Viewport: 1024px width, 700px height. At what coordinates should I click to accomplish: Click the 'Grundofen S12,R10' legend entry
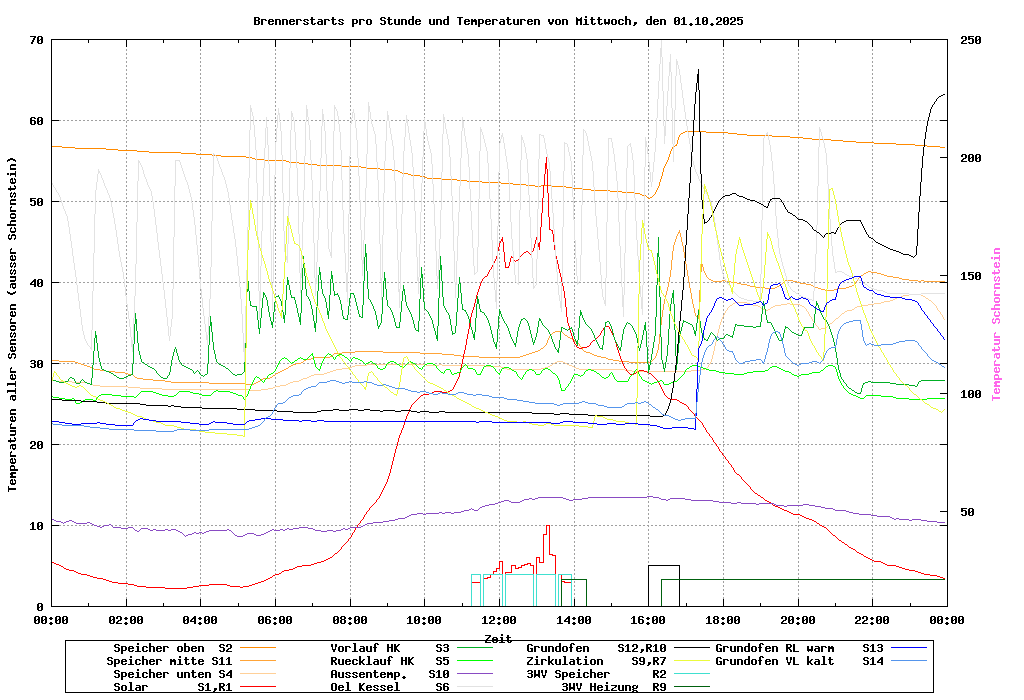[x=596, y=648]
